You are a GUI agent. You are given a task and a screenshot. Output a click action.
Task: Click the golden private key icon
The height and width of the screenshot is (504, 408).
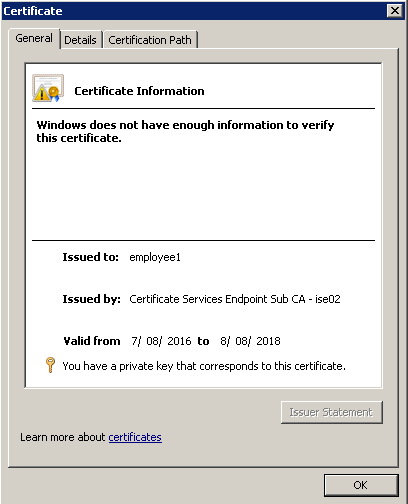point(50,365)
